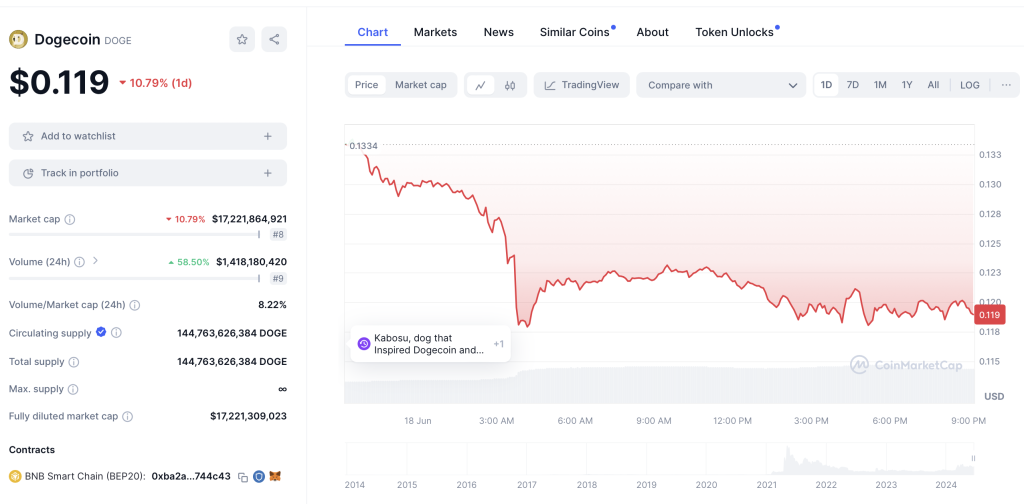
Task: Open the Similar Coins tab
Action: point(574,32)
